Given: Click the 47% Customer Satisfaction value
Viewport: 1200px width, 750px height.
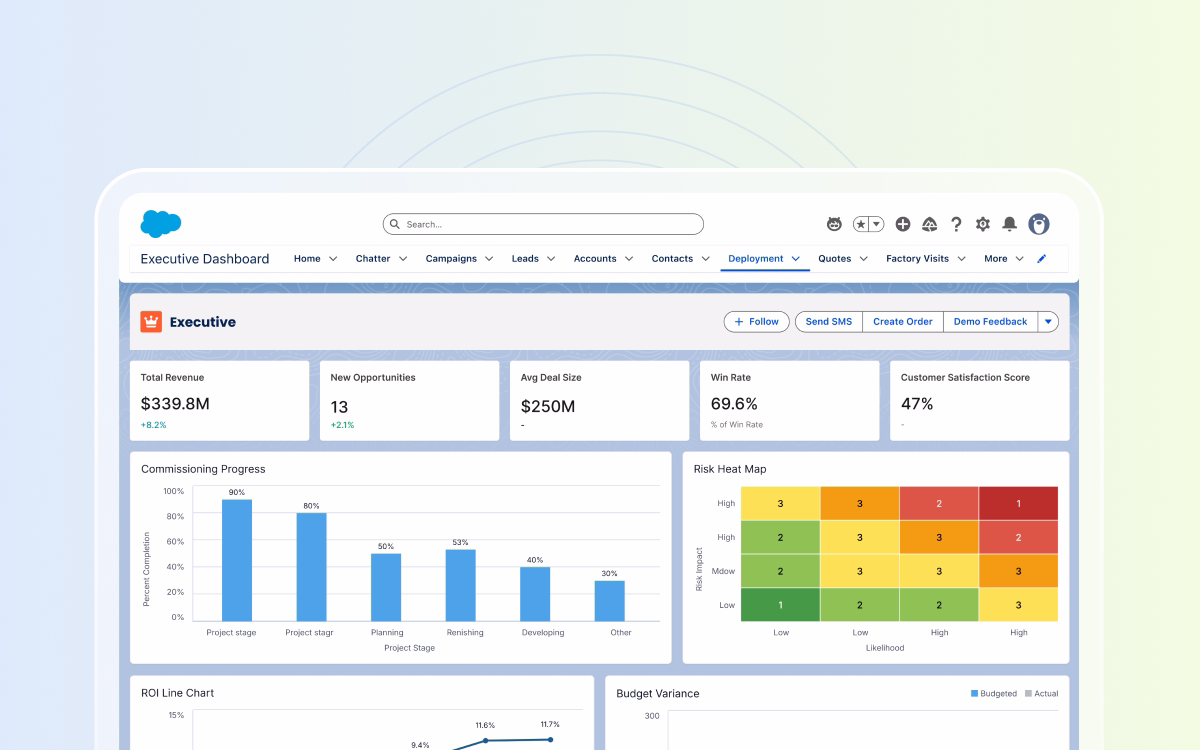Looking at the screenshot, I should coord(917,404).
